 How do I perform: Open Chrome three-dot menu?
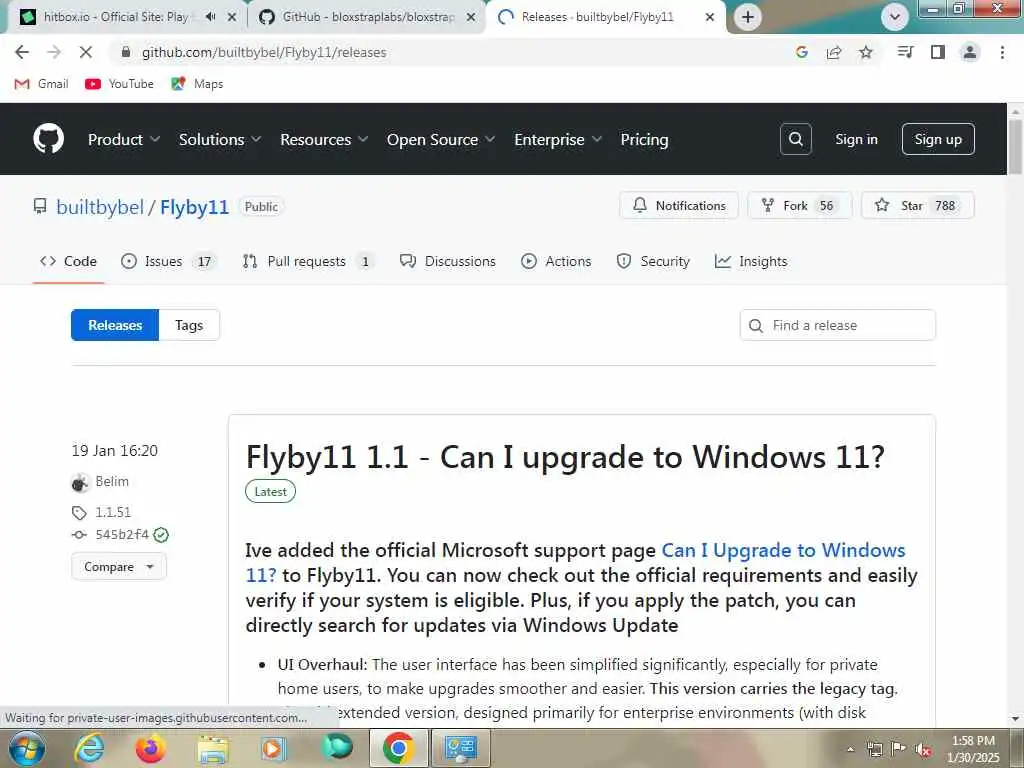1002,52
